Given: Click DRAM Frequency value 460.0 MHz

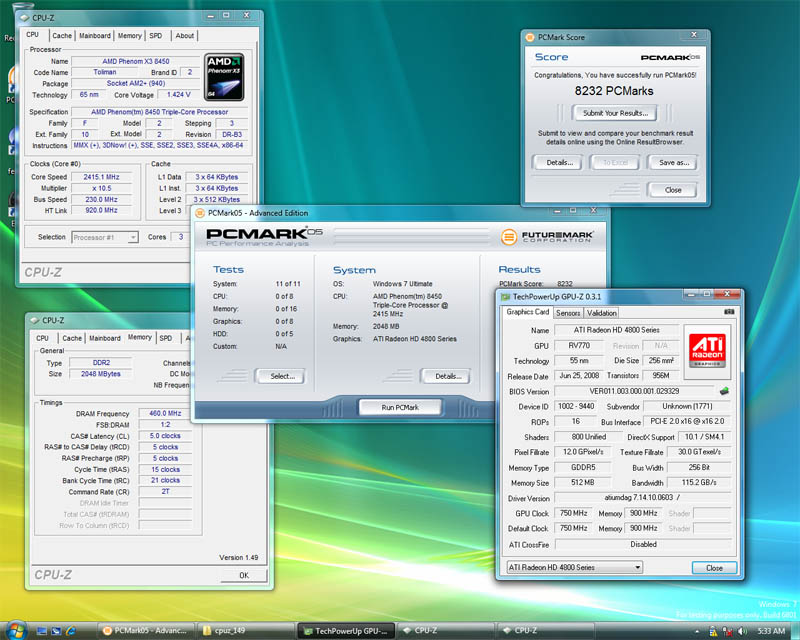Looking at the screenshot, I should [165, 413].
